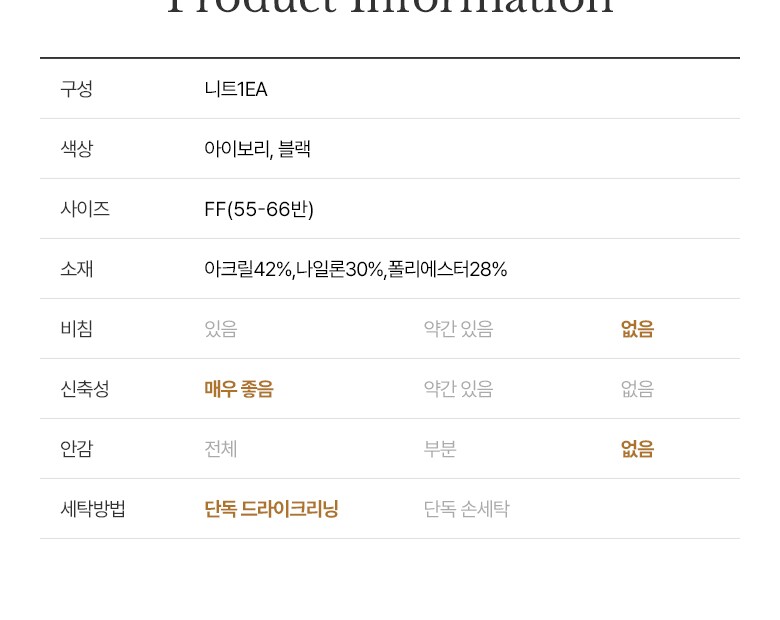Choose 있음 in the 비침 row
Image resolution: width=780 pixels, height=620 pixels.
(x=220, y=329)
